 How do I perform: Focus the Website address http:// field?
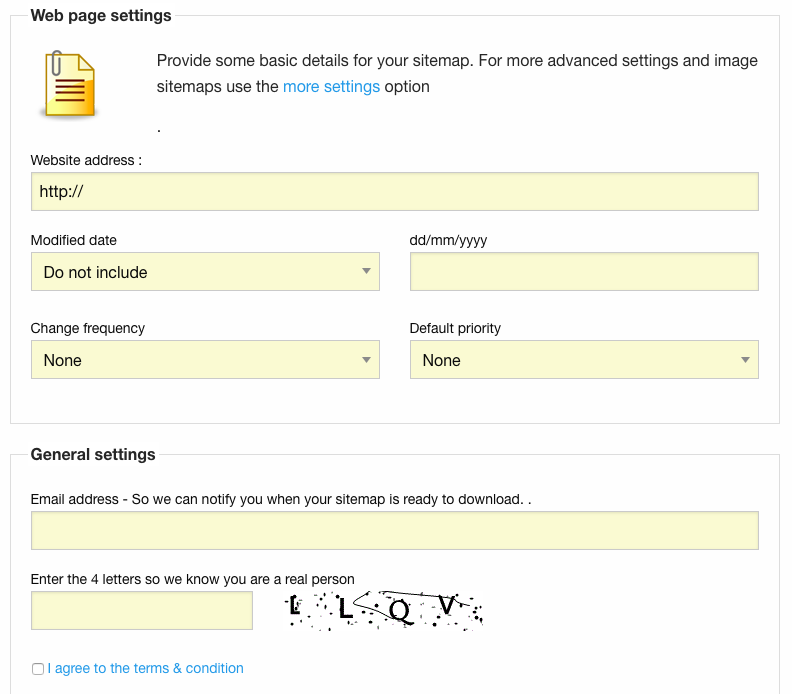394,191
